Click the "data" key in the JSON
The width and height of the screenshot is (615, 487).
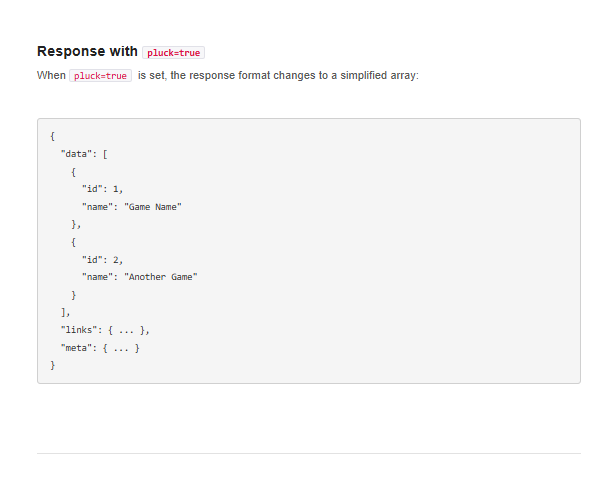(x=75, y=153)
